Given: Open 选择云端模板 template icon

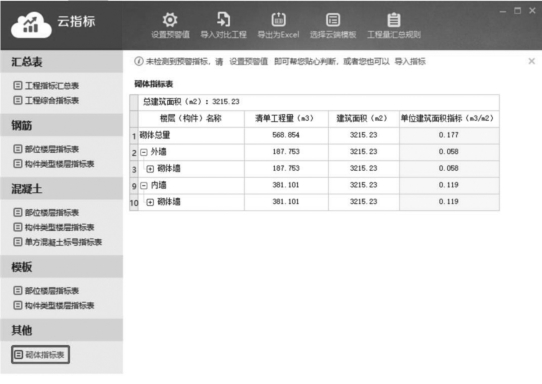Looking at the screenshot, I should click(x=333, y=20).
